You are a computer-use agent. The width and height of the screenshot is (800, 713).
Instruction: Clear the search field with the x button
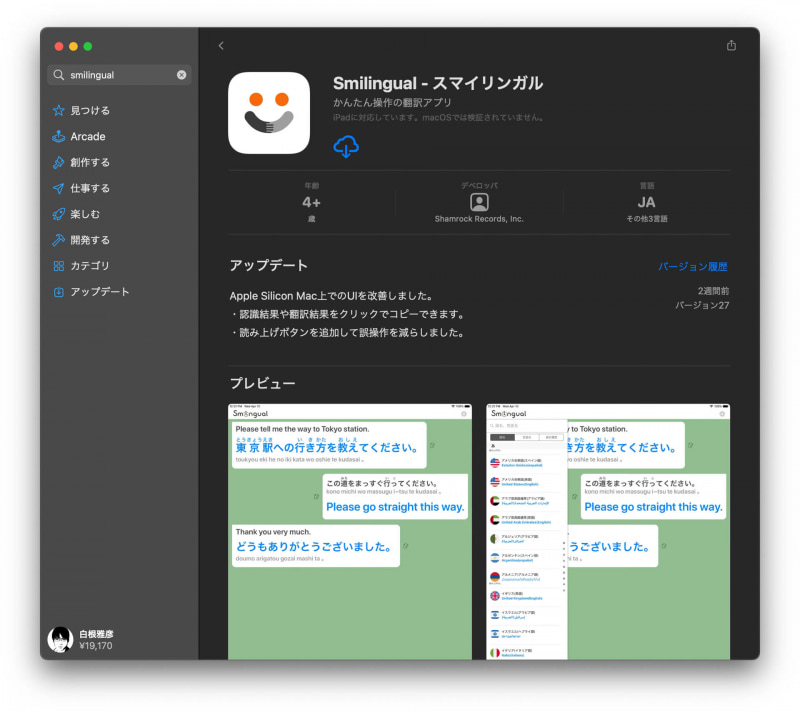[x=184, y=74]
